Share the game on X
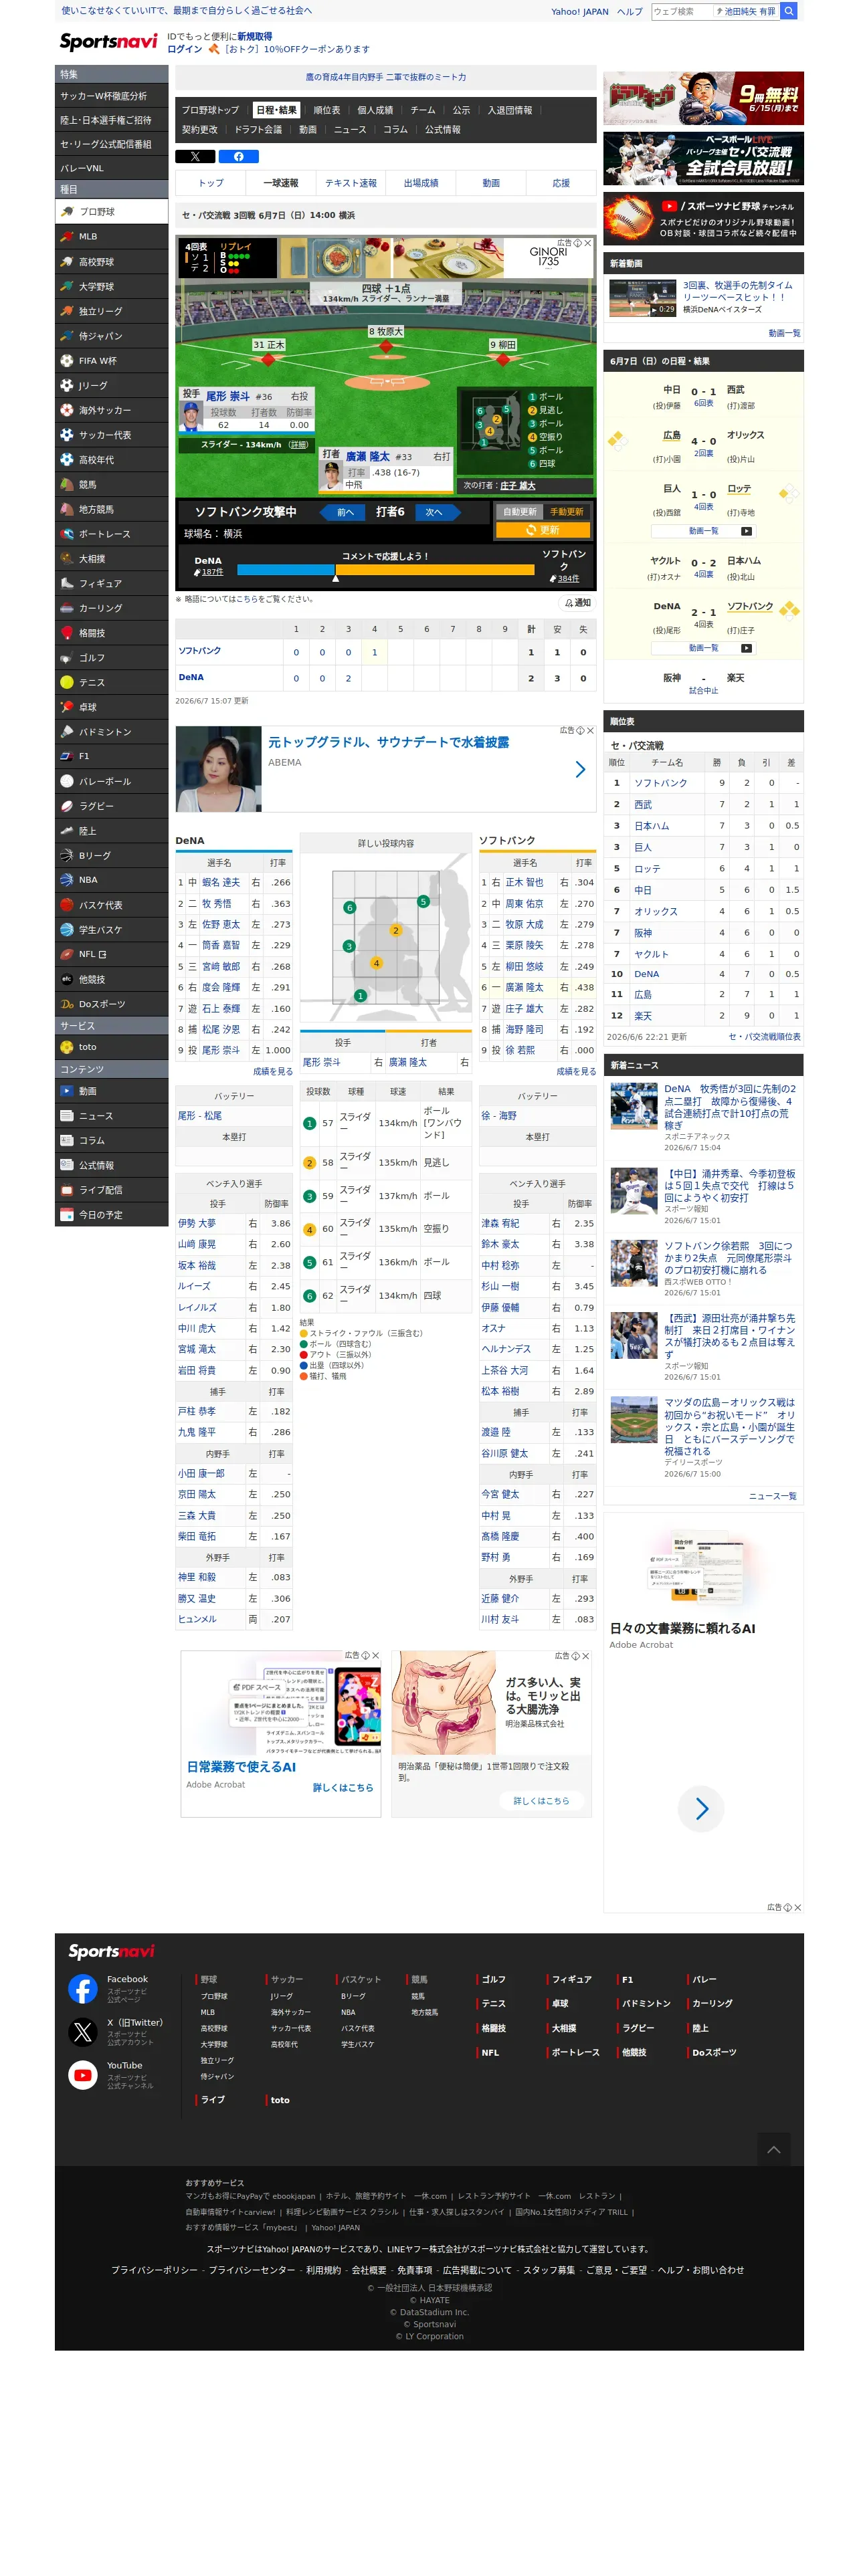Image resolution: width=859 pixels, height=2576 pixels. pos(195,157)
